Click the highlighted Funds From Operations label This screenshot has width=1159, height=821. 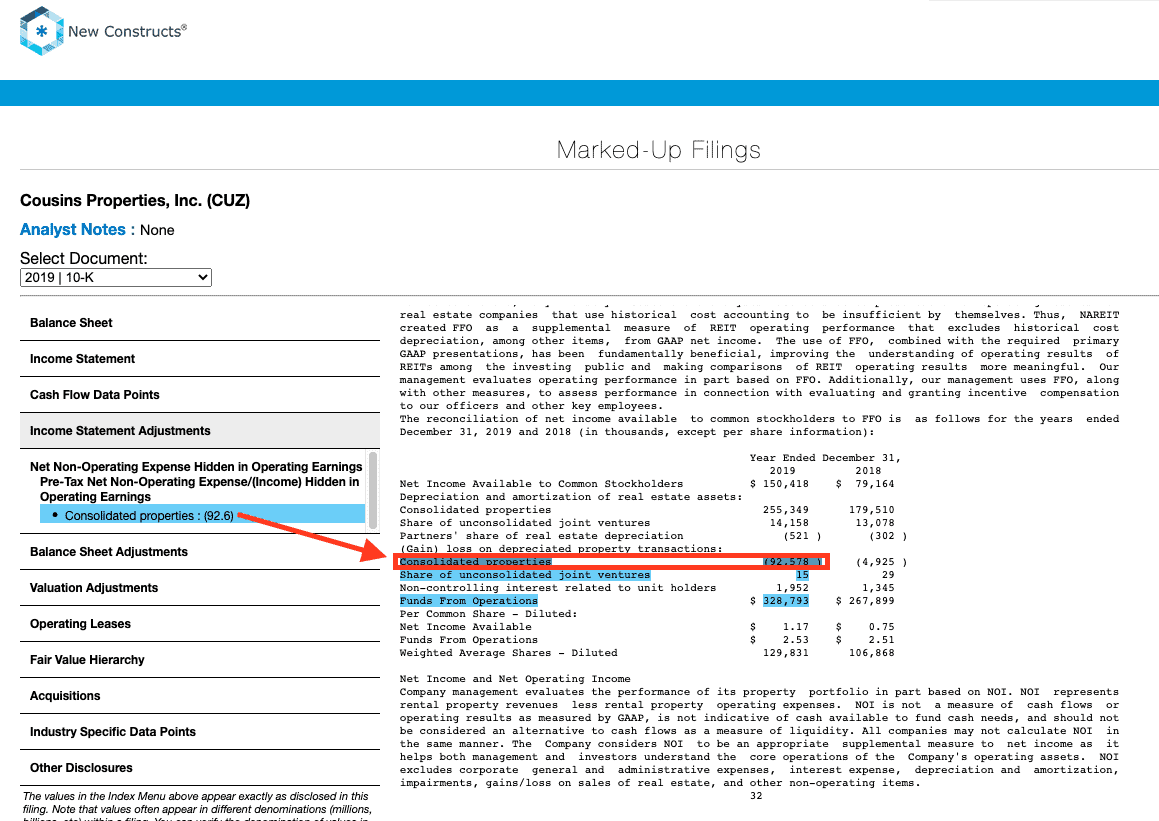[469, 601]
